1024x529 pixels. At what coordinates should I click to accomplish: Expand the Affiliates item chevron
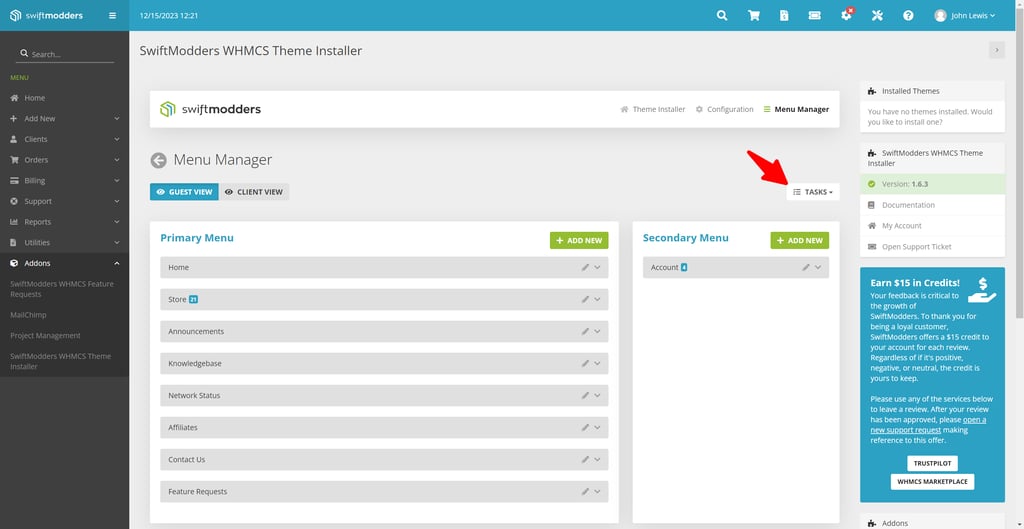[x=597, y=427]
